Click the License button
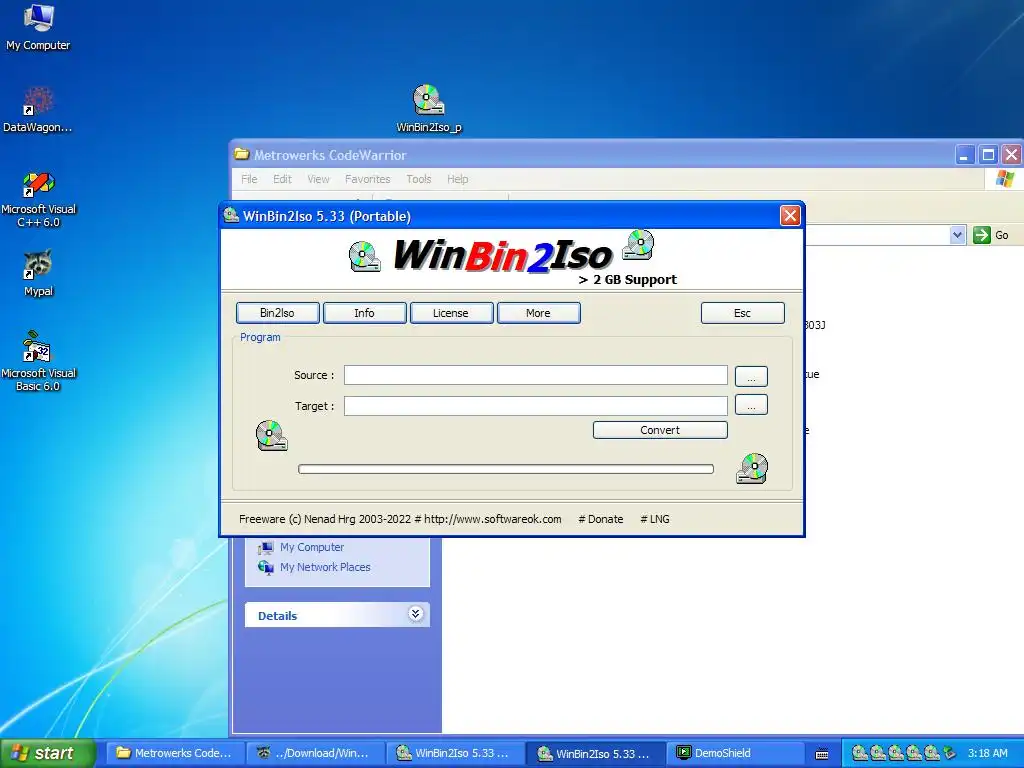 (451, 313)
